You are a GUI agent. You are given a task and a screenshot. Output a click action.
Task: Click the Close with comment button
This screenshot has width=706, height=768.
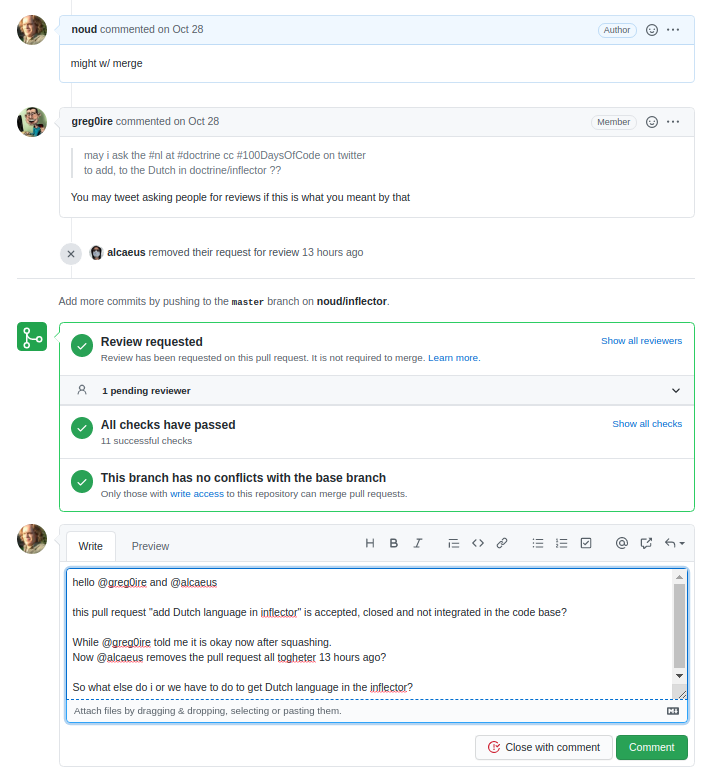544,747
